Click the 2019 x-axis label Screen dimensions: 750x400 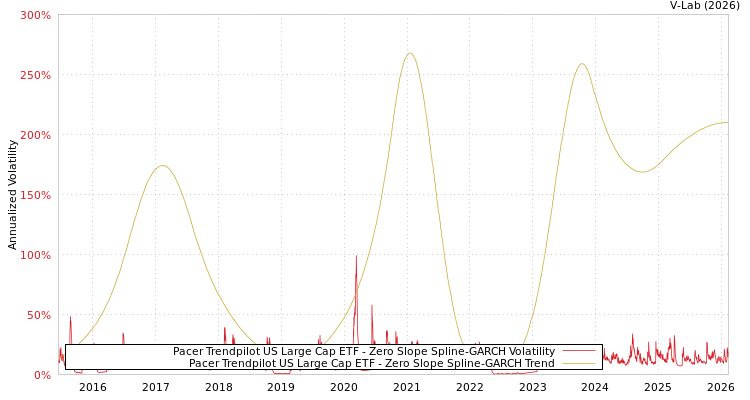281,387
